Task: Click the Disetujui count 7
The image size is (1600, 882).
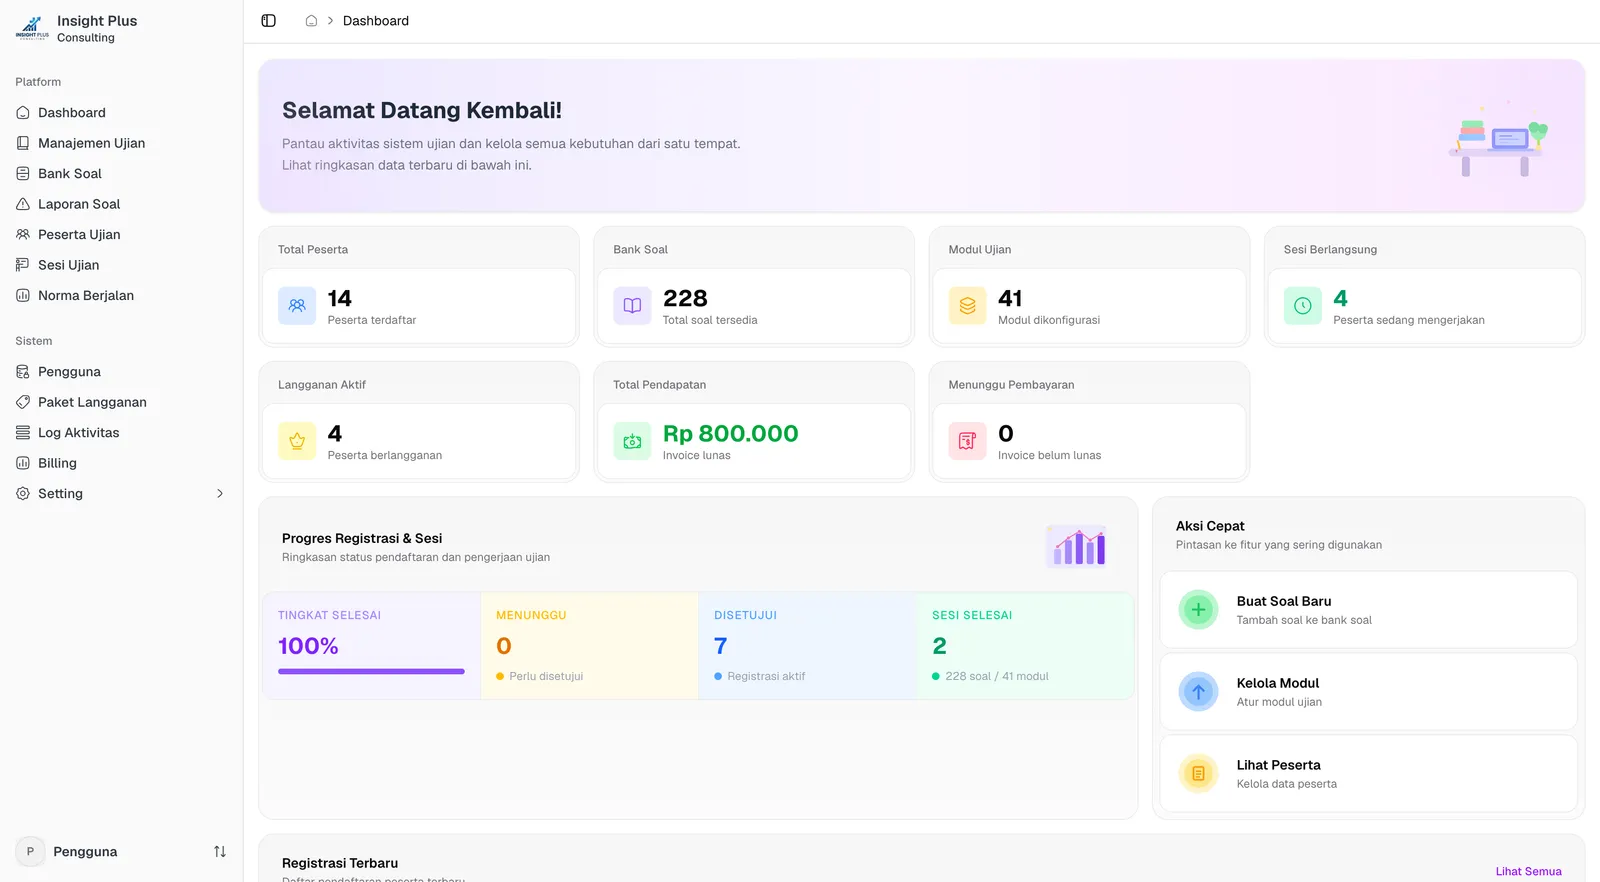Action: click(721, 646)
